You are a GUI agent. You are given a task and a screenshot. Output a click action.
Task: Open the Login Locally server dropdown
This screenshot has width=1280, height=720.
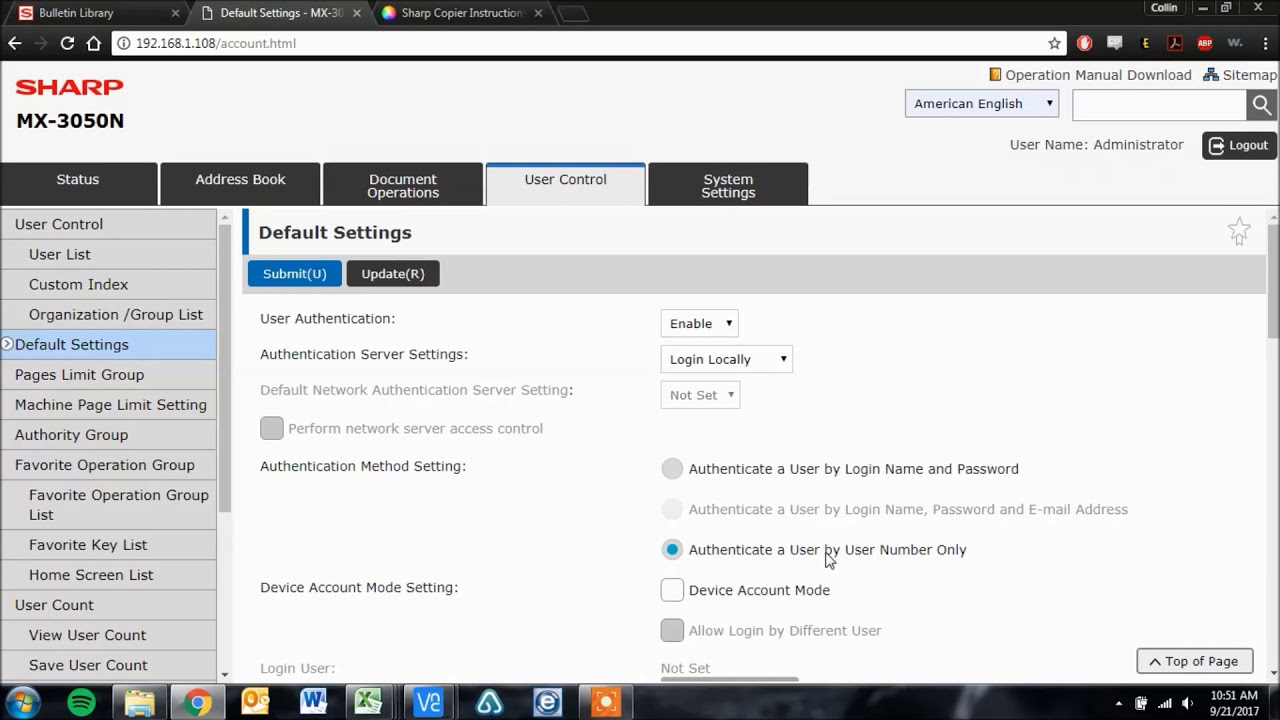(x=727, y=359)
